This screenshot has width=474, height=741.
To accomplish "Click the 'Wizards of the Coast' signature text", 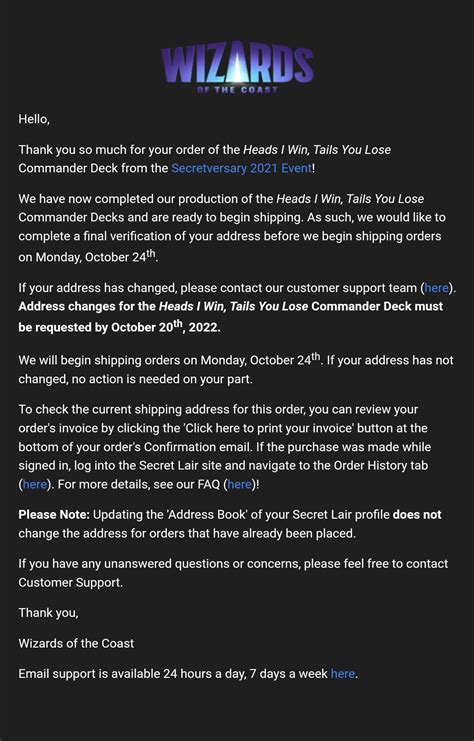I will click(76, 643).
